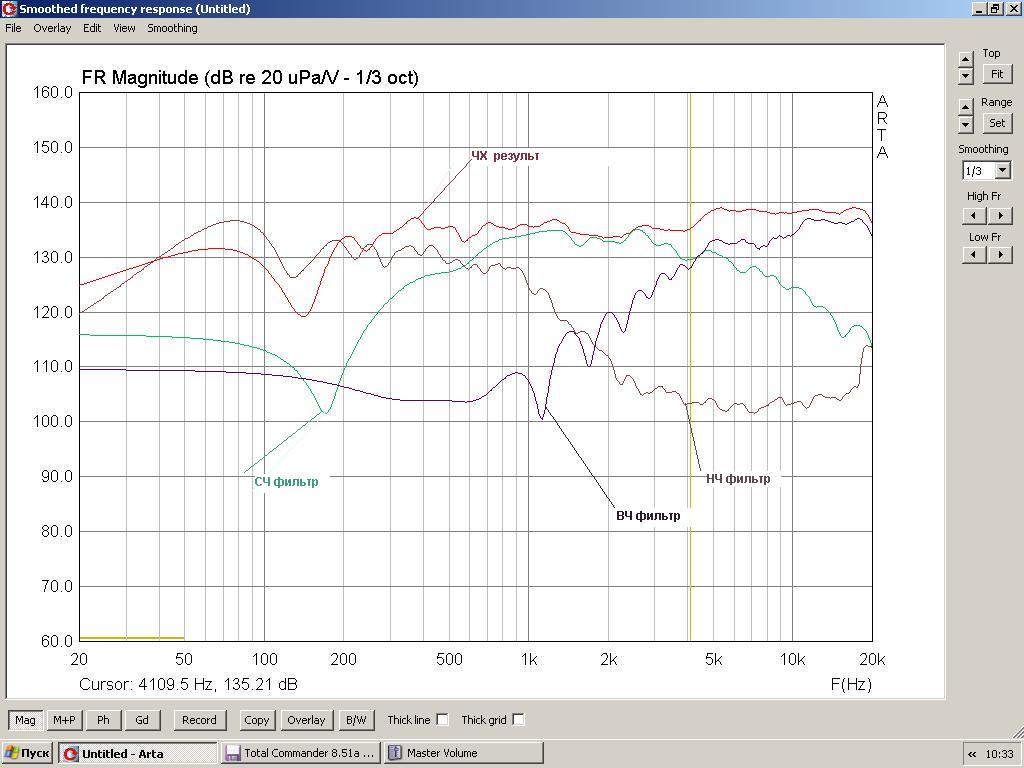This screenshot has width=1024, height=768.
Task: Click the Range up arrow
Action: 966,107
